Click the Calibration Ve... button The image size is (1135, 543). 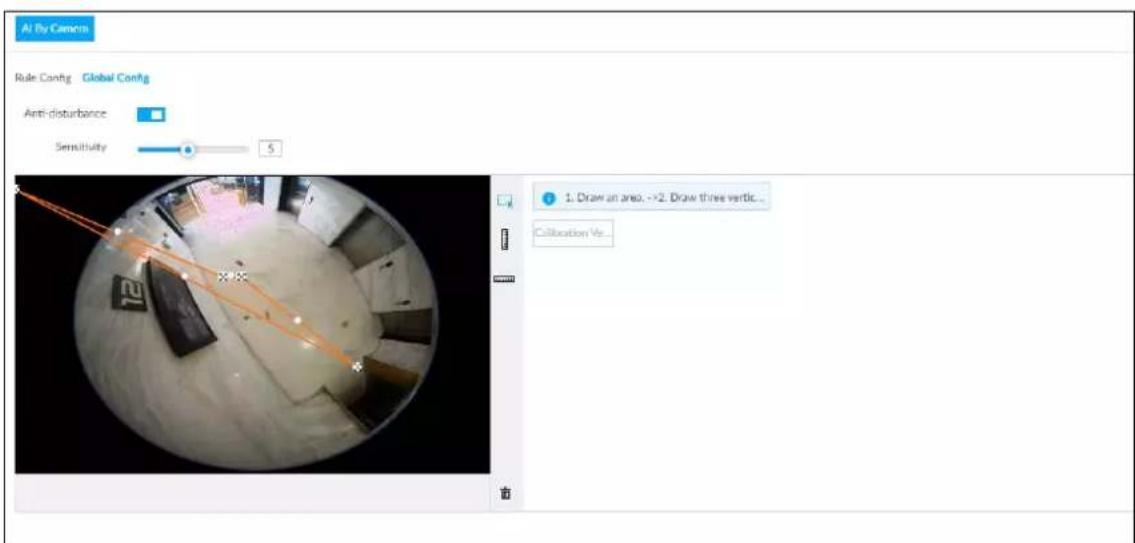(573, 234)
